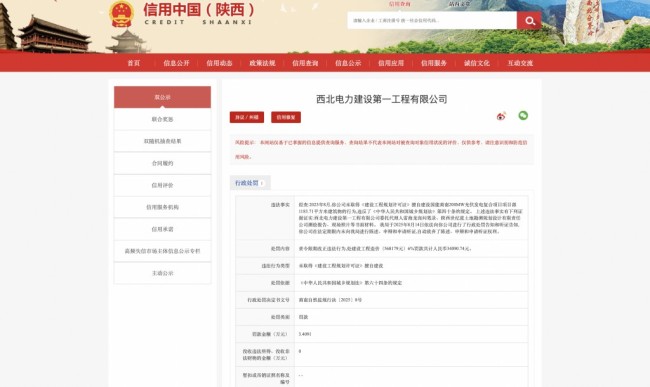
Task: Select 双随机抽查结果 in the sidebar
Action: click(x=162, y=141)
